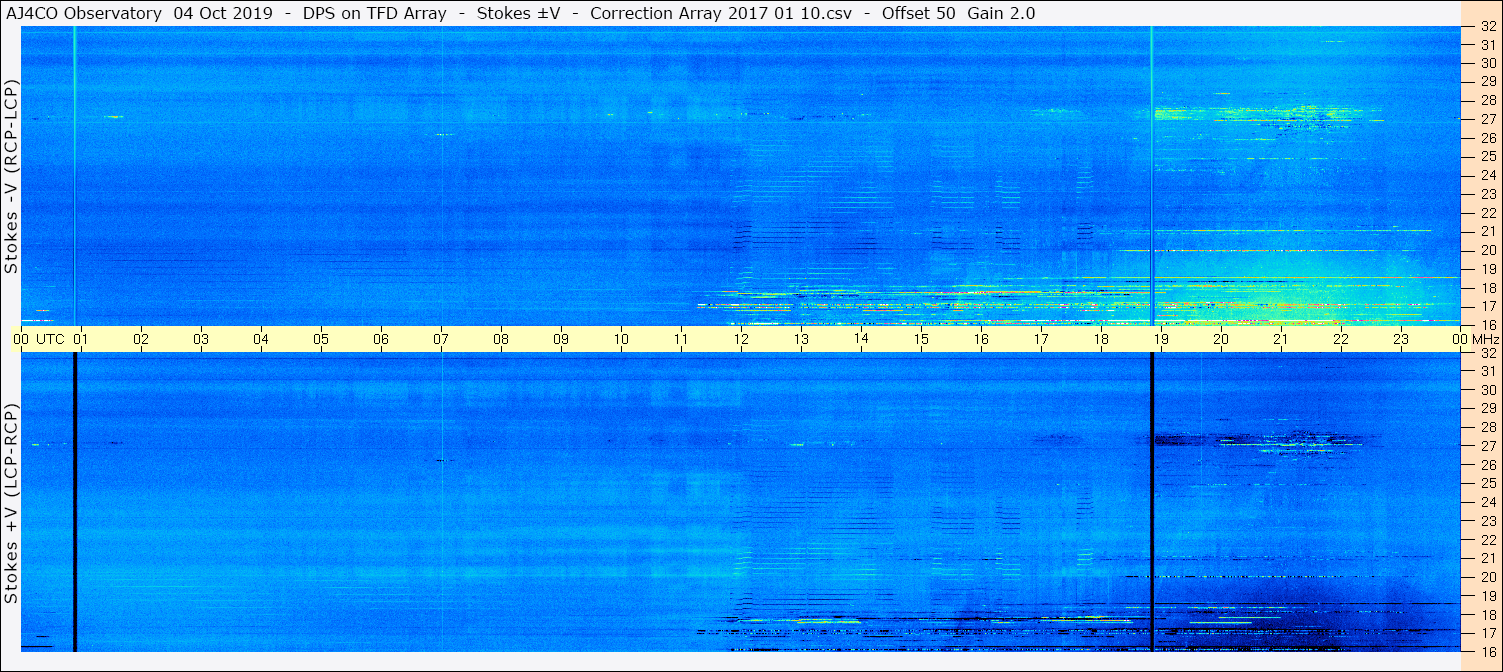Image resolution: width=1503 pixels, height=672 pixels.
Task: Select the 23 hour tick on time axis
Action: [x=1401, y=339]
